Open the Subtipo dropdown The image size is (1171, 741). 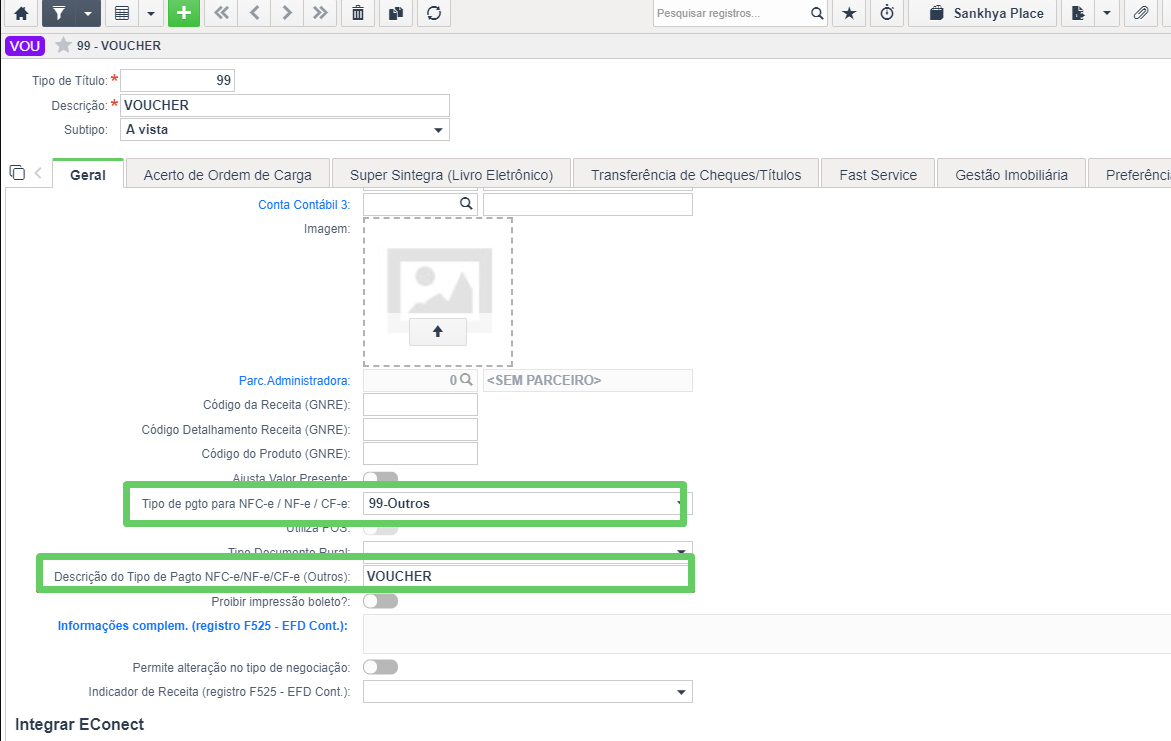point(285,129)
